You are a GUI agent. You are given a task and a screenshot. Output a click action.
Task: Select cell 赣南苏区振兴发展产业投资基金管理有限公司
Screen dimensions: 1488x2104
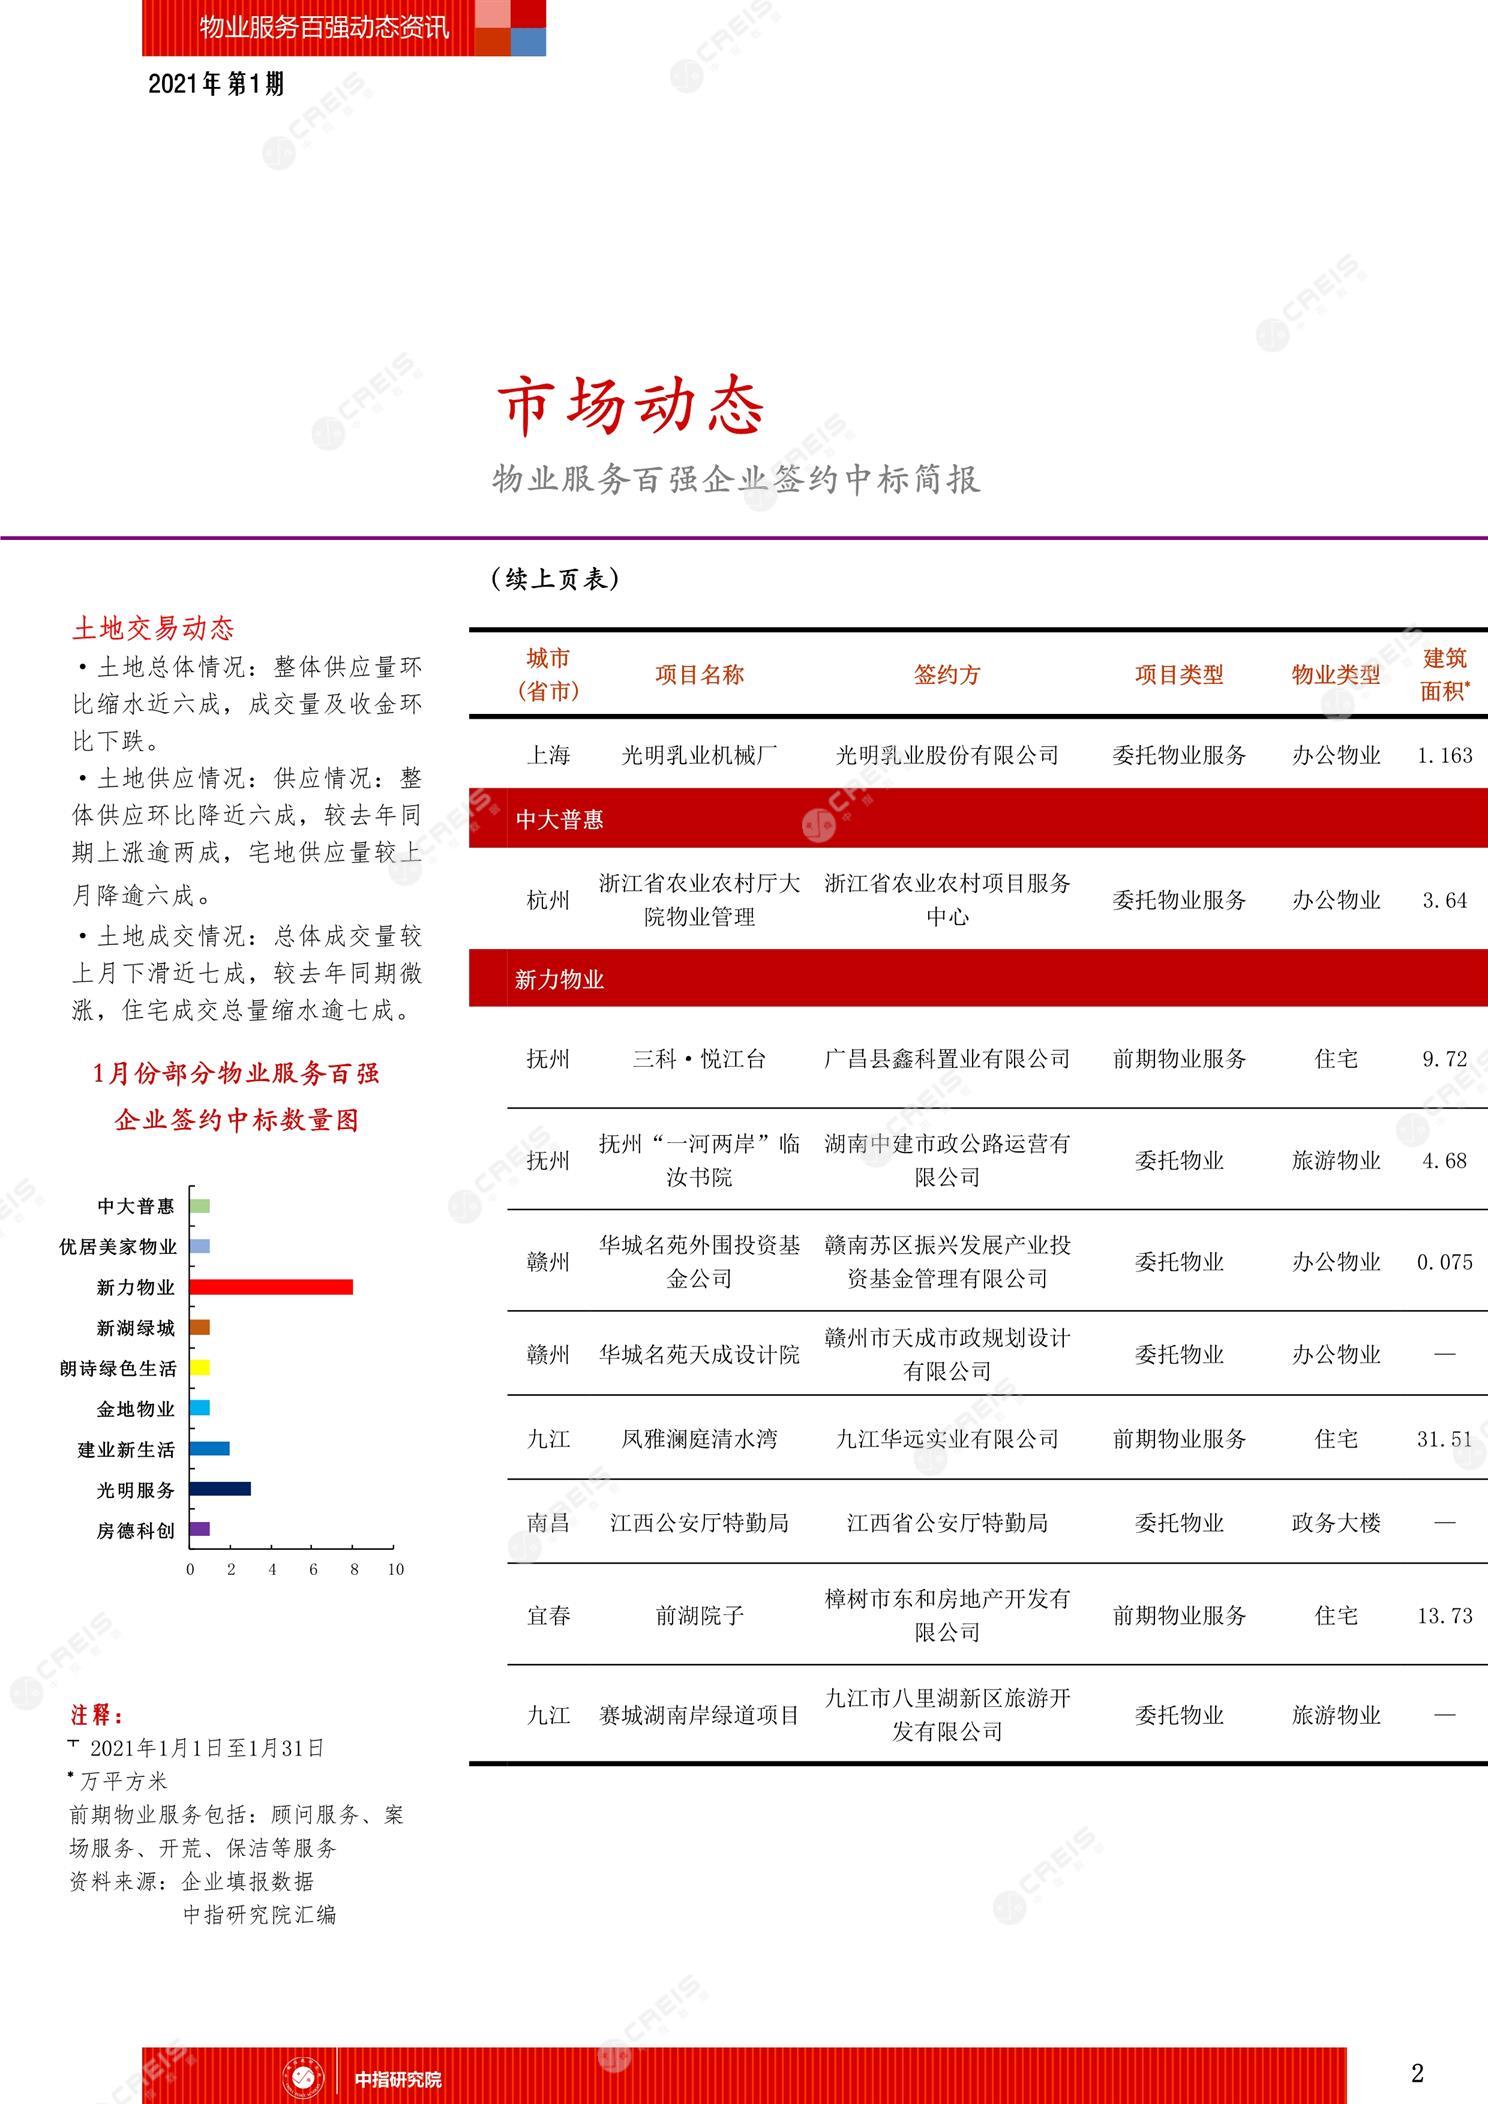tap(947, 1262)
